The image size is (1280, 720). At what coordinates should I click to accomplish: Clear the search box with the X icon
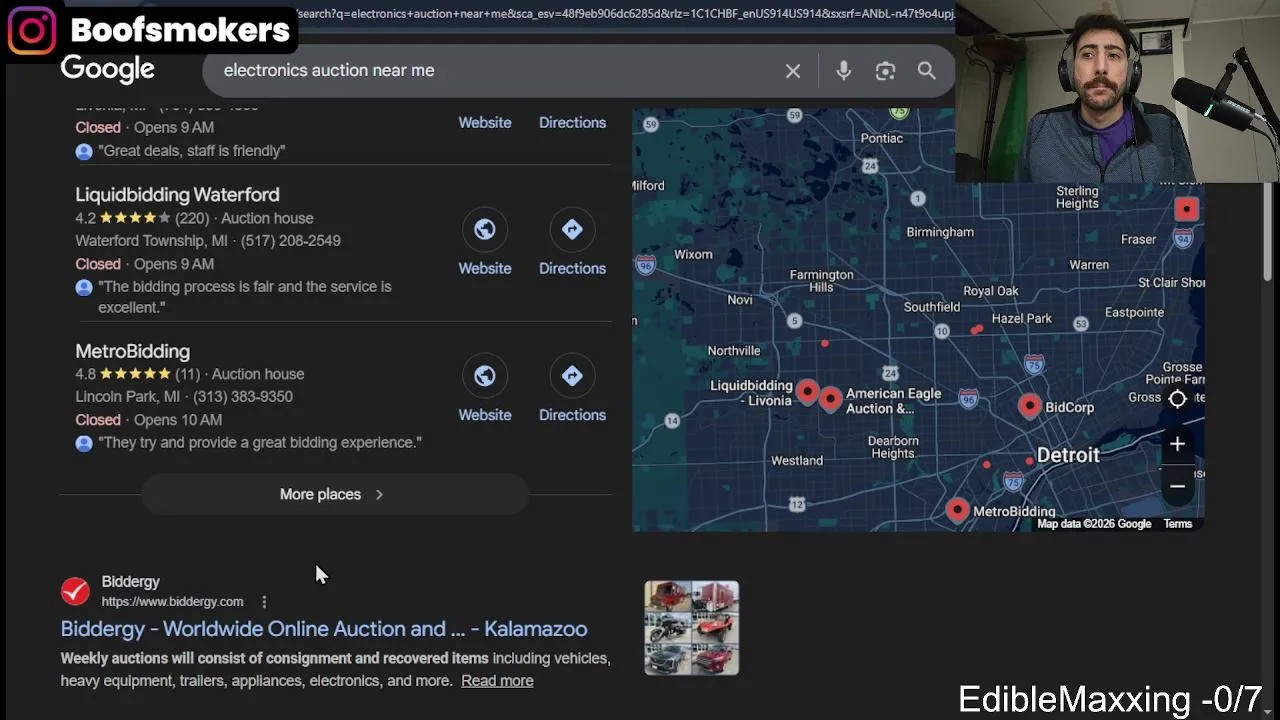click(x=793, y=71)
